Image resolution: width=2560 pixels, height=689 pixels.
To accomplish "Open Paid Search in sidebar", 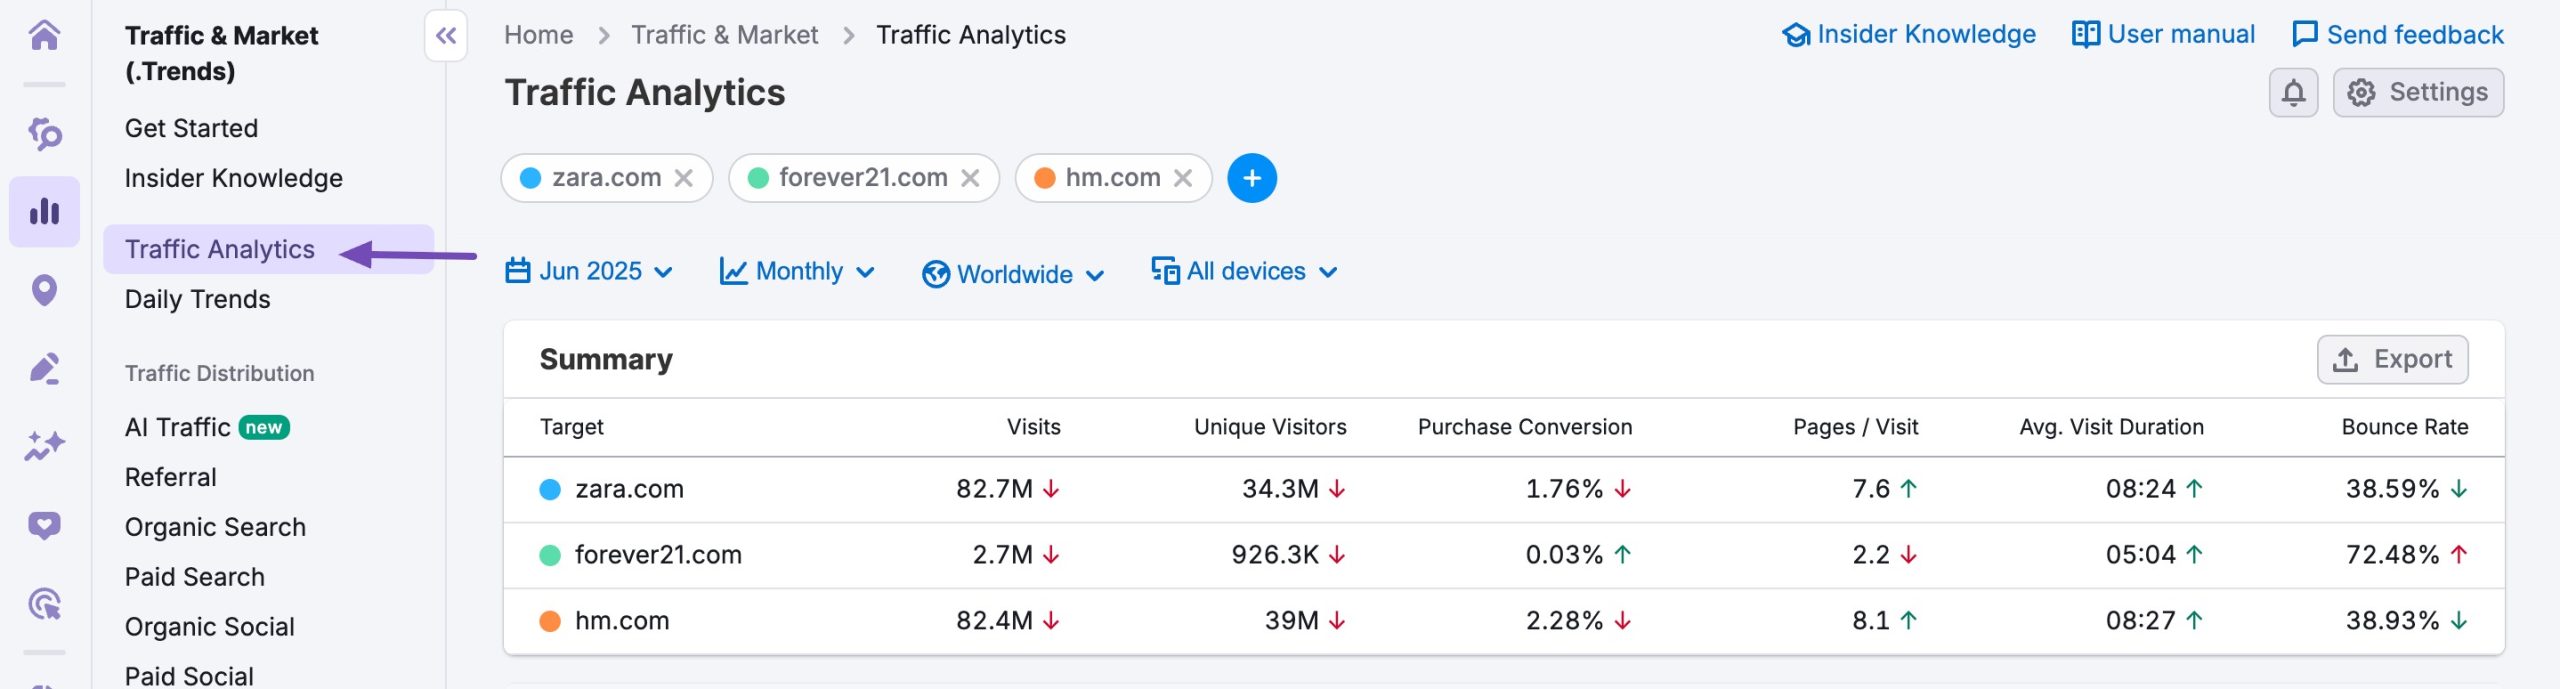I will click(195, 577).
